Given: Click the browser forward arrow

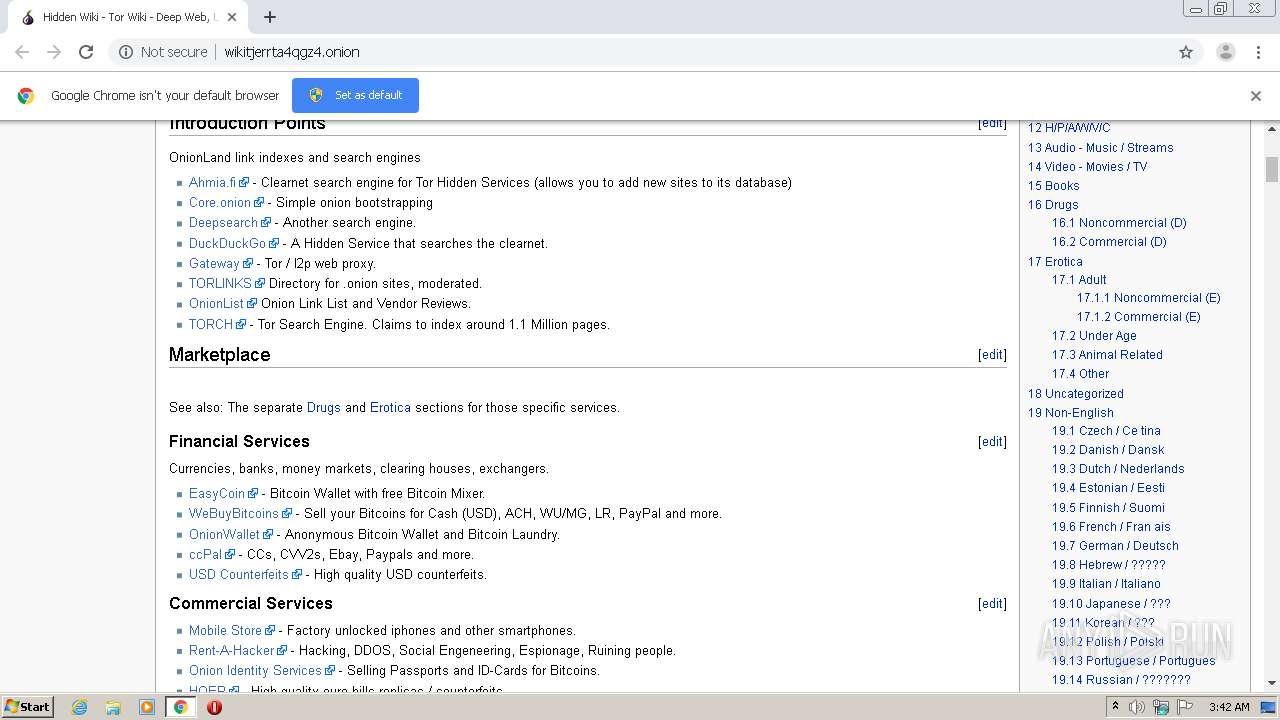Looking at the screenshot, I should click(54, 52).
